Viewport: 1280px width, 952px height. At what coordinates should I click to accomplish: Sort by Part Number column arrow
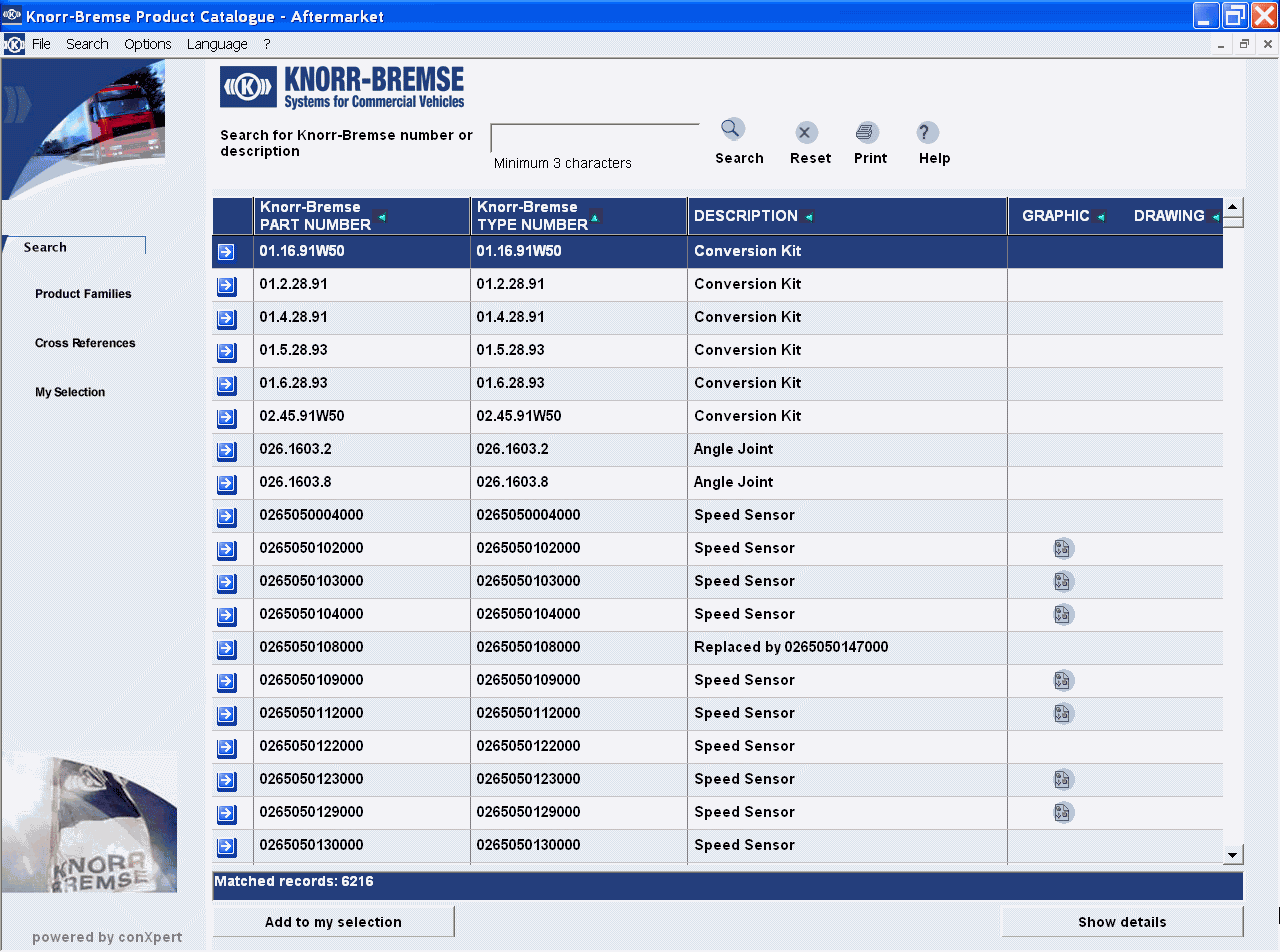coord(381,217)
